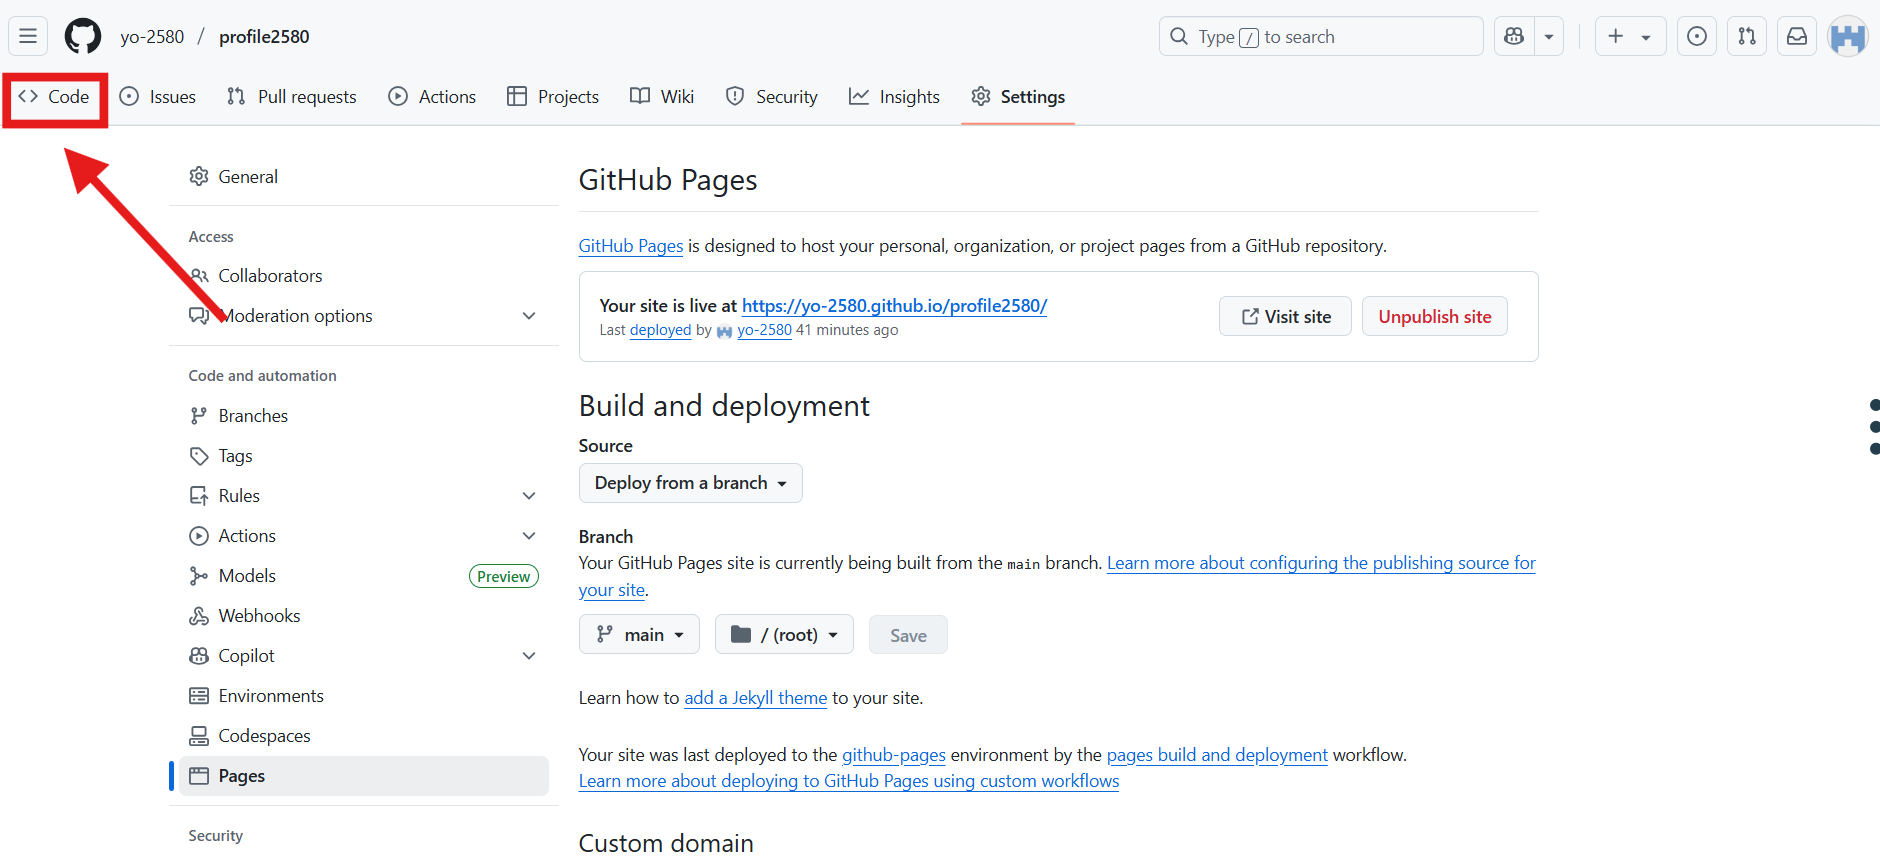
Task: Click the search input field
Action: pos(1321,36)
